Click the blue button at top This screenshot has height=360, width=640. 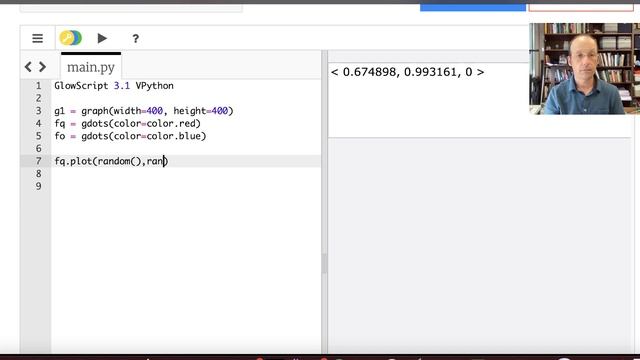pos(473,7)
